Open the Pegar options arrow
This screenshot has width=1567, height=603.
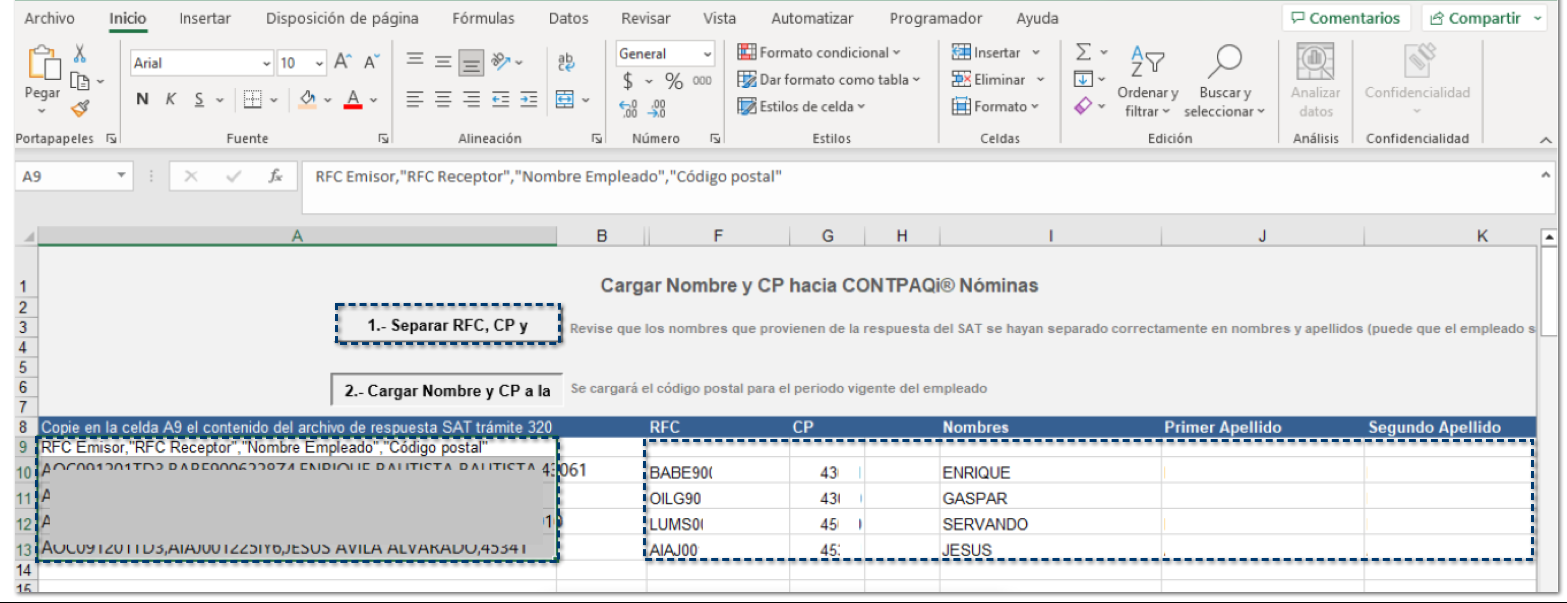click(x=42, y=111)
